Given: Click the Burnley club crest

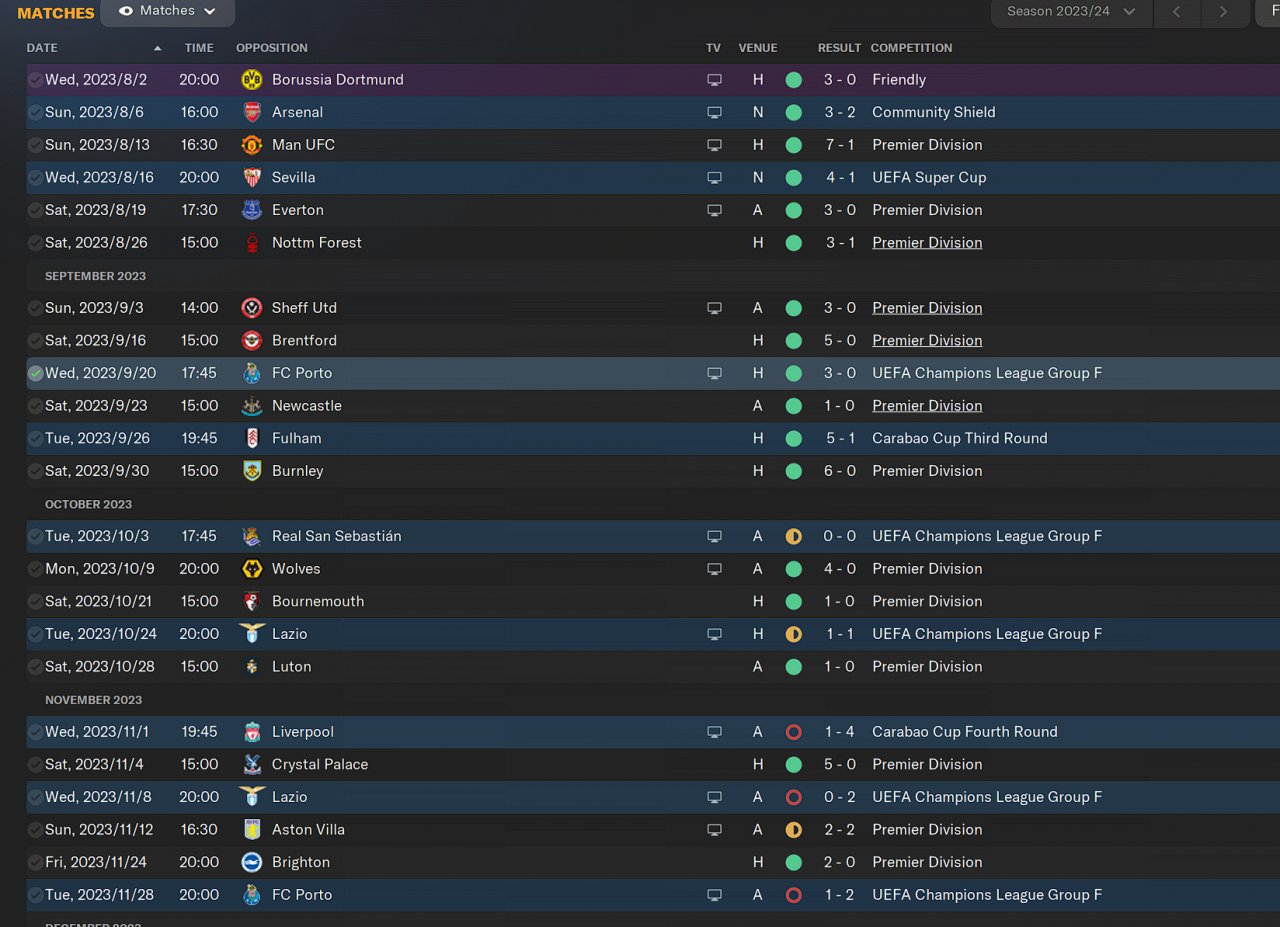Looking at the screenshot, I should [x=252, y=471].
